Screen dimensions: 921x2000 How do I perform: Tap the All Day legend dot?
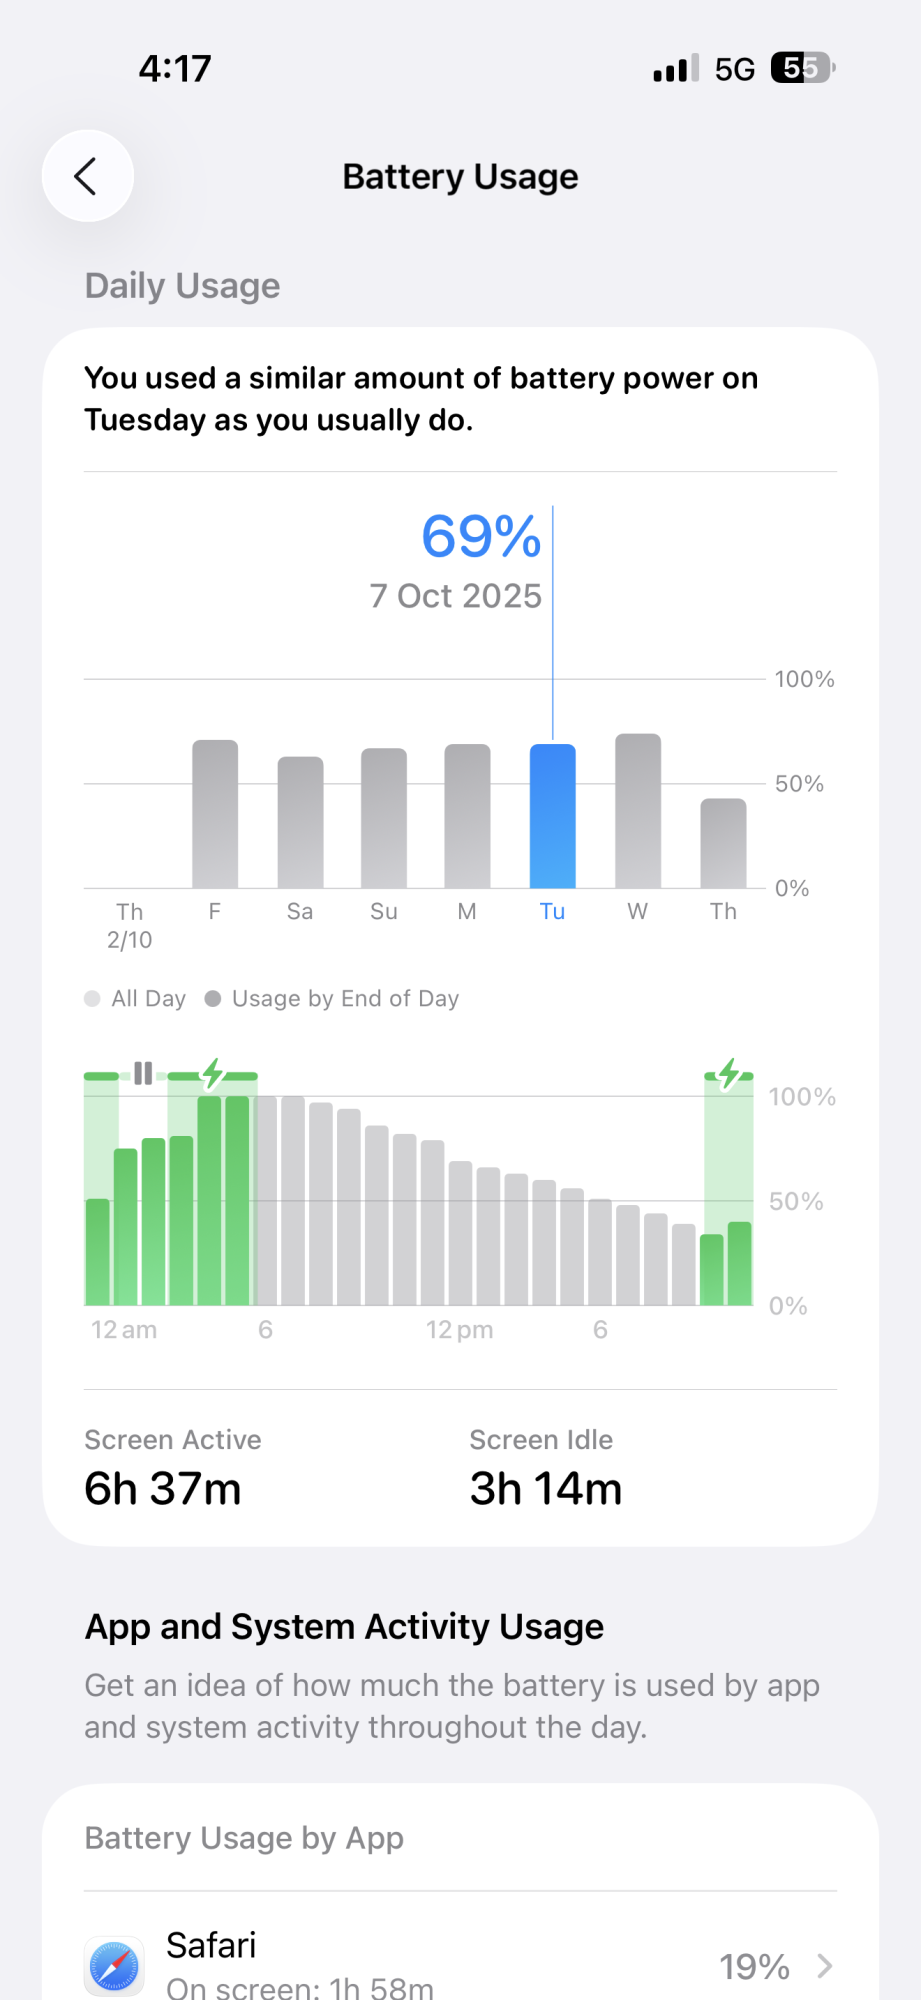pos(93,999)
